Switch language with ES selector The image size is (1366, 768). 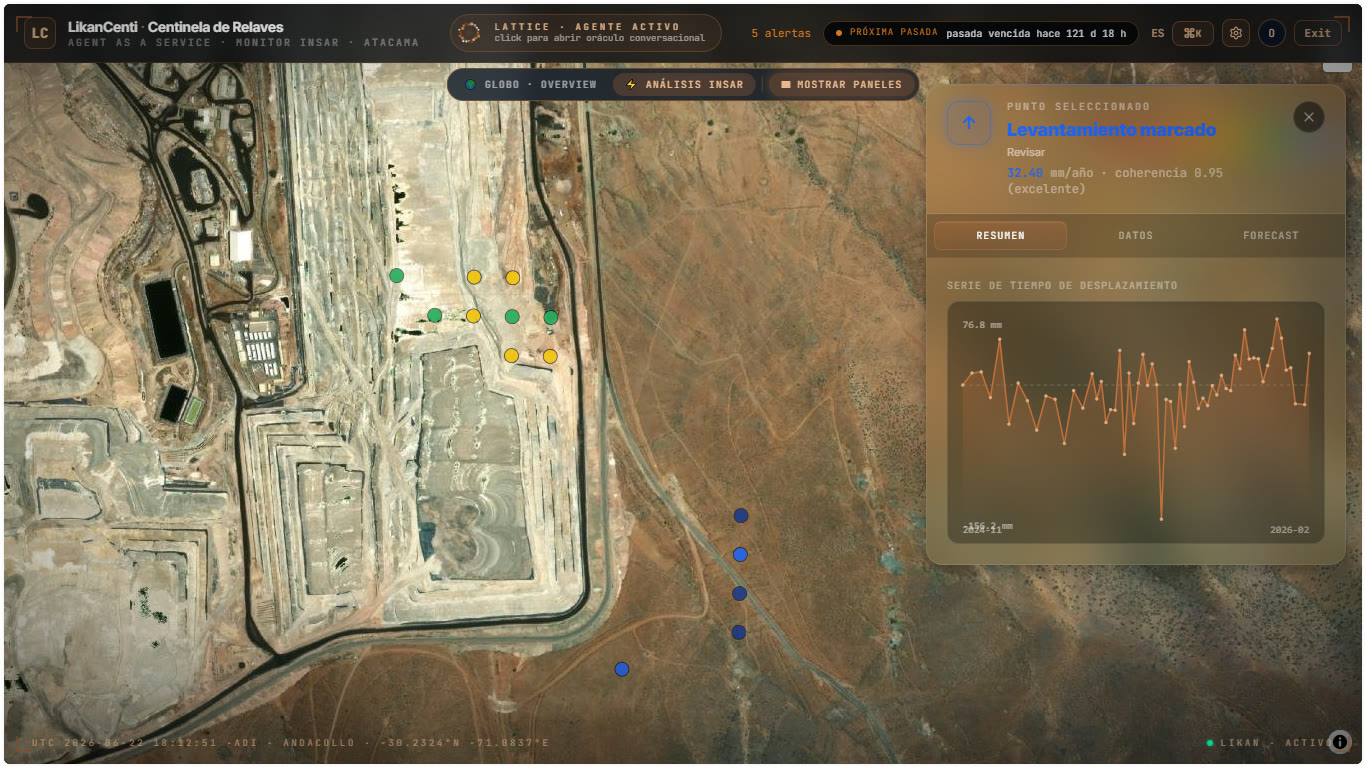click(1158, 33)
